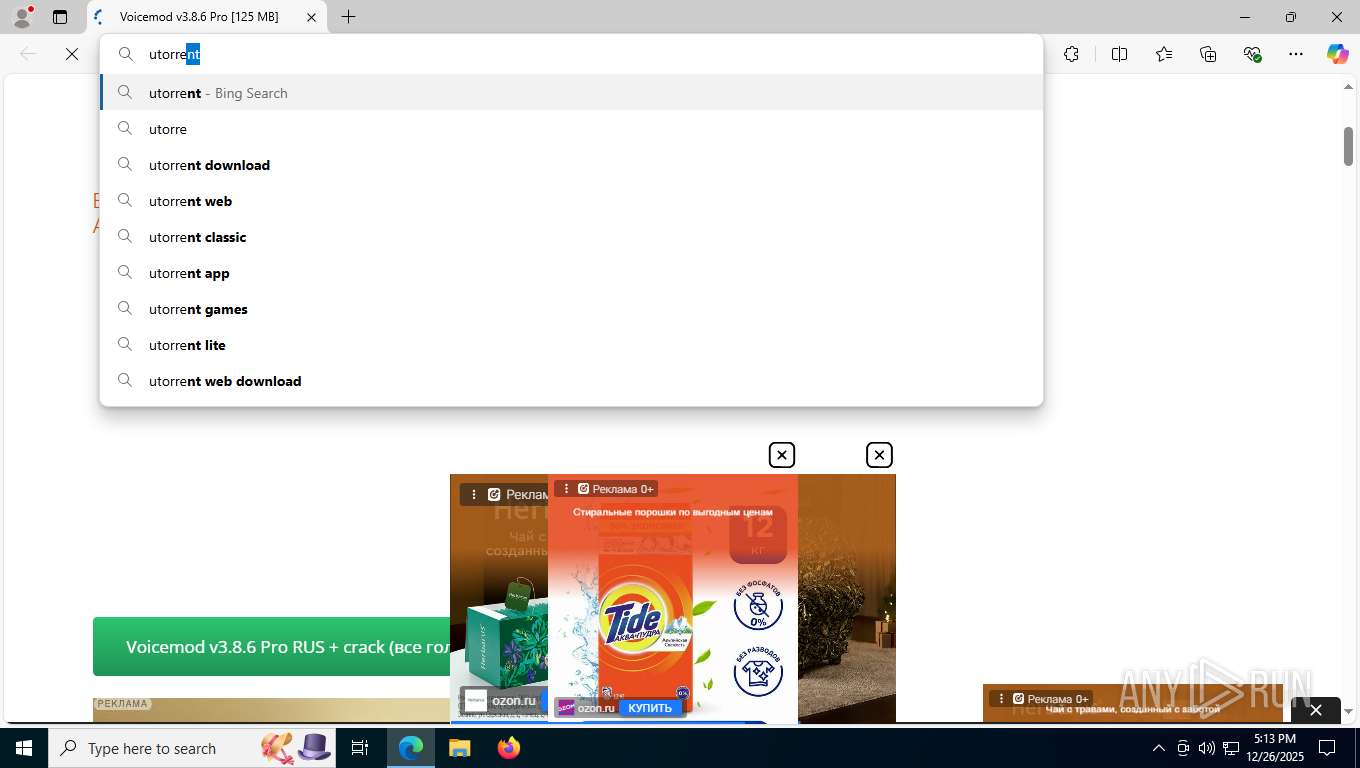The width and height of the screenshot is (1360, 768).
Task: Click the КУПИТЬ button on Tide ad
Action: point(650,708)
